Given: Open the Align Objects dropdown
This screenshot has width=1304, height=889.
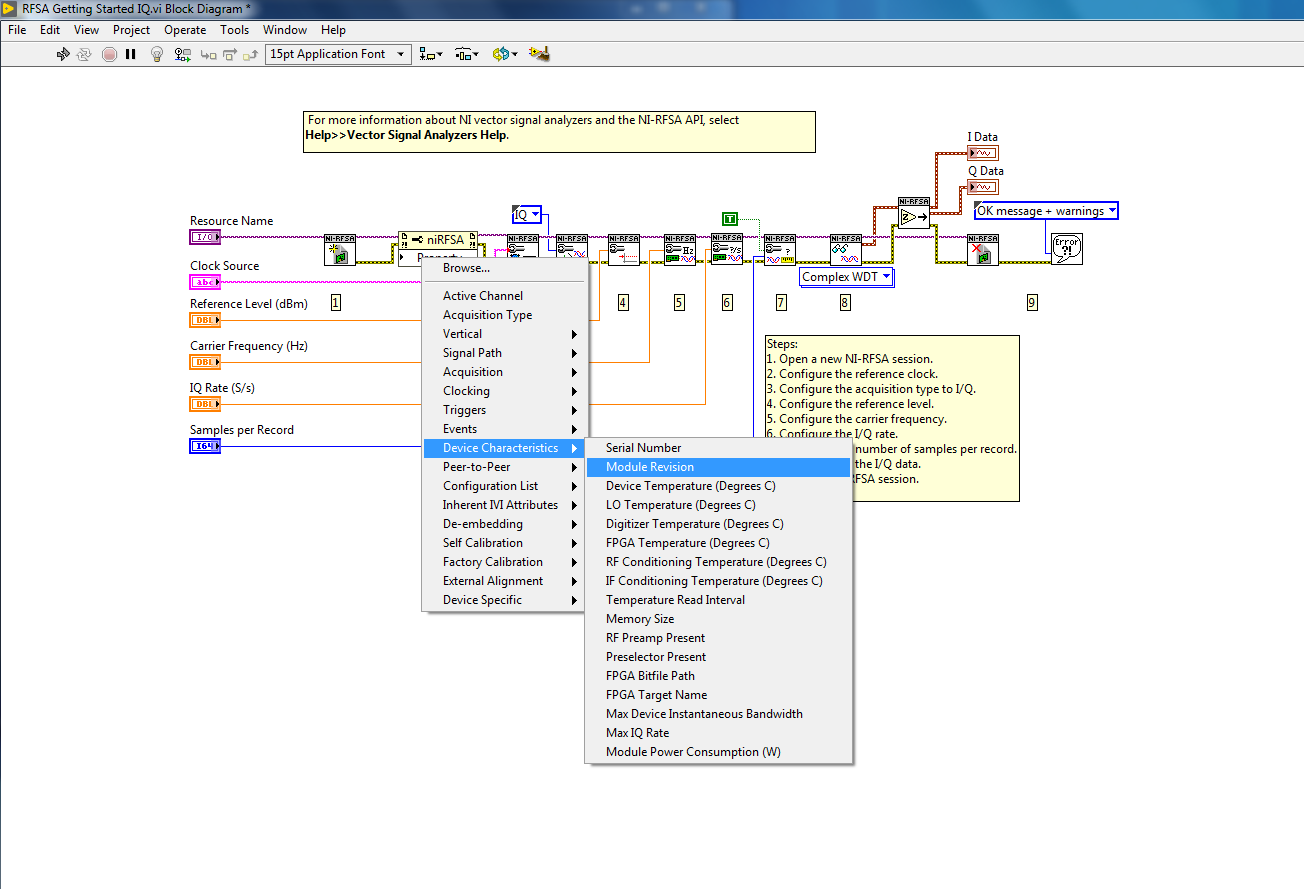Looking at the screenshot, I should [x=433, y=54].
